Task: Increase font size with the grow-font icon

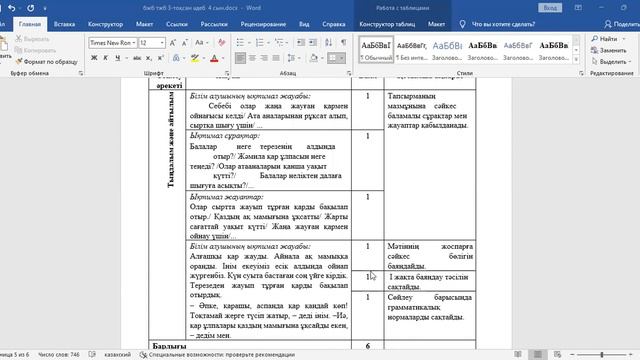Action: (x=173, y=43)
